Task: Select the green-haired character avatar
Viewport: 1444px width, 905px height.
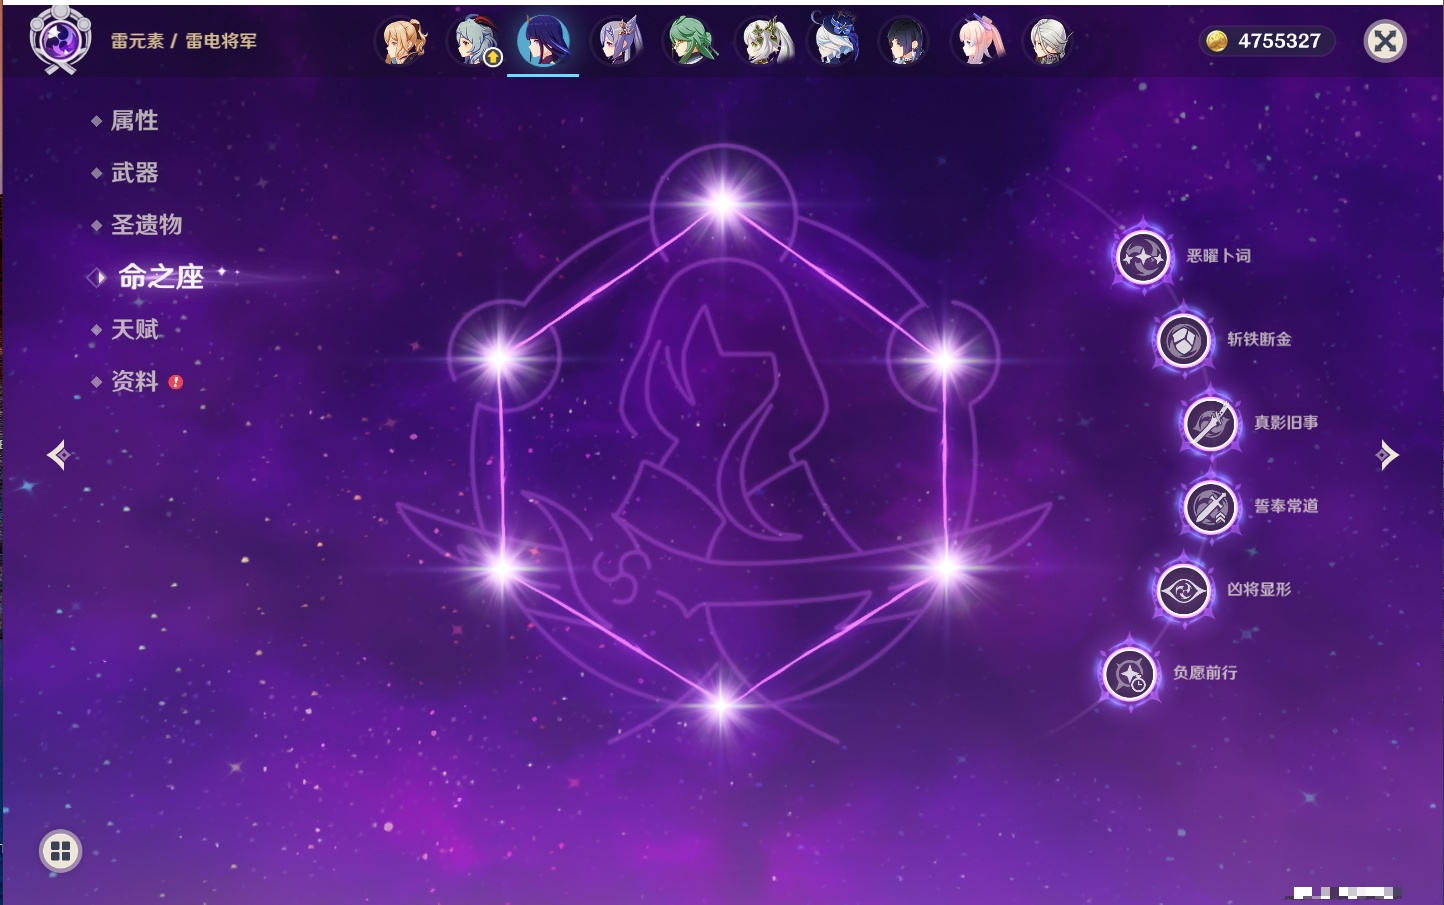Action: [691, 42]
